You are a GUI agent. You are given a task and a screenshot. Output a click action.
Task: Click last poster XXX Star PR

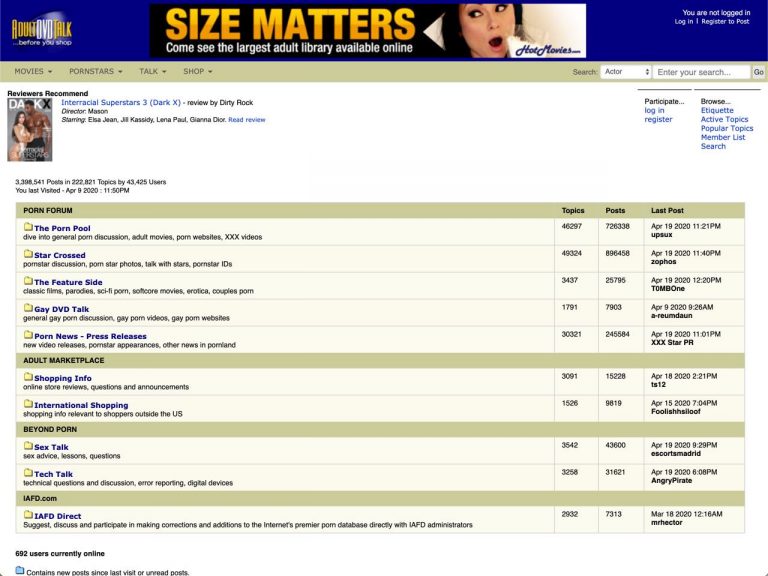[x=672, y=343]
